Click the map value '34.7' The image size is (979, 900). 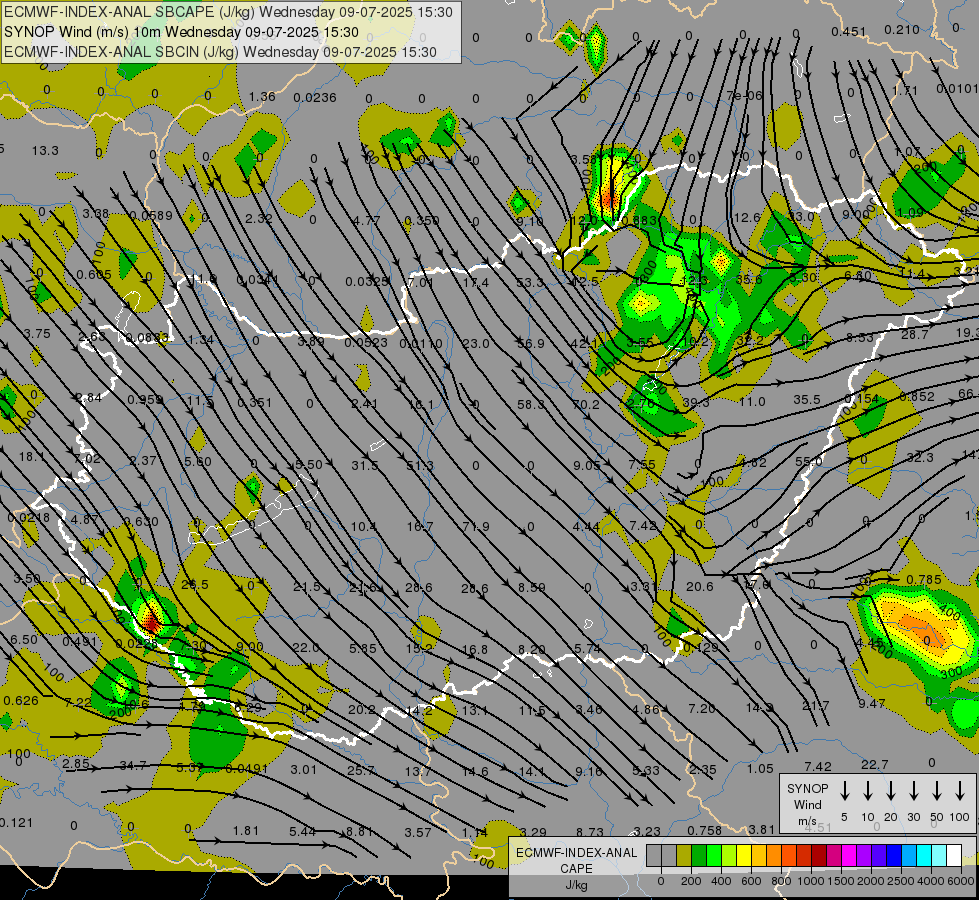click(x=132, y=765)
